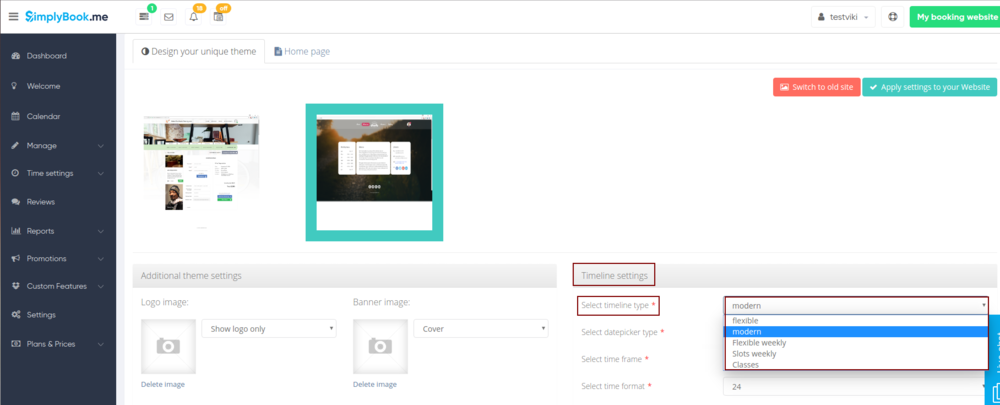Open the testviki user dropdown

pos(845,17)
